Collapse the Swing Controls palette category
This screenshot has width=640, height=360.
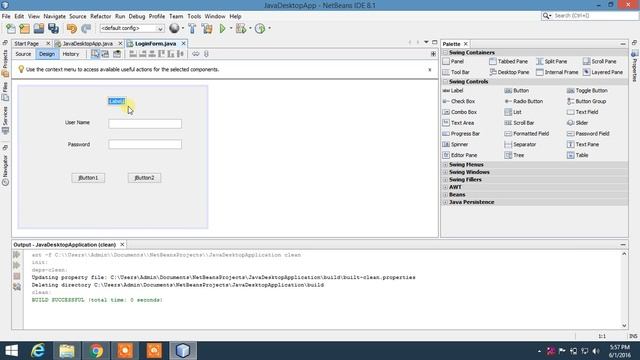click(x=445, y=82)
